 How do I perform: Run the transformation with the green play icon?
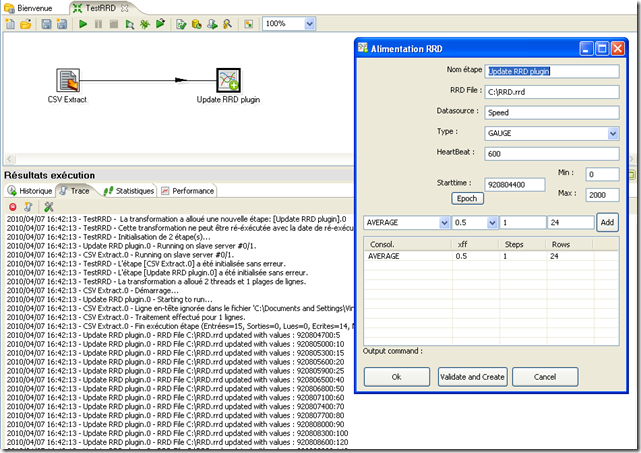(x=83, y=24)
